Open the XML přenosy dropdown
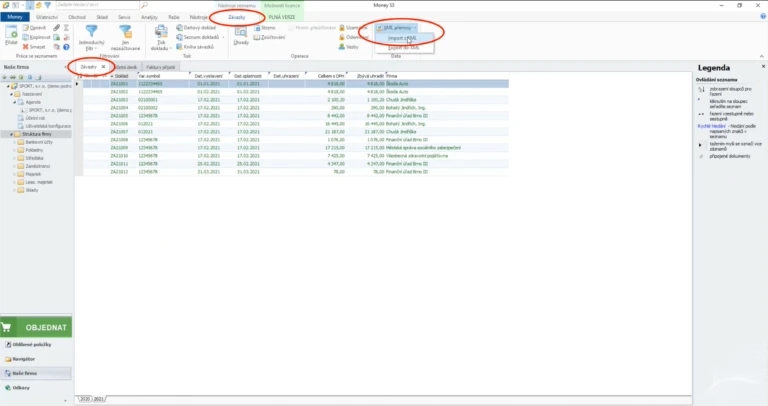 click(x=397, y=28)
